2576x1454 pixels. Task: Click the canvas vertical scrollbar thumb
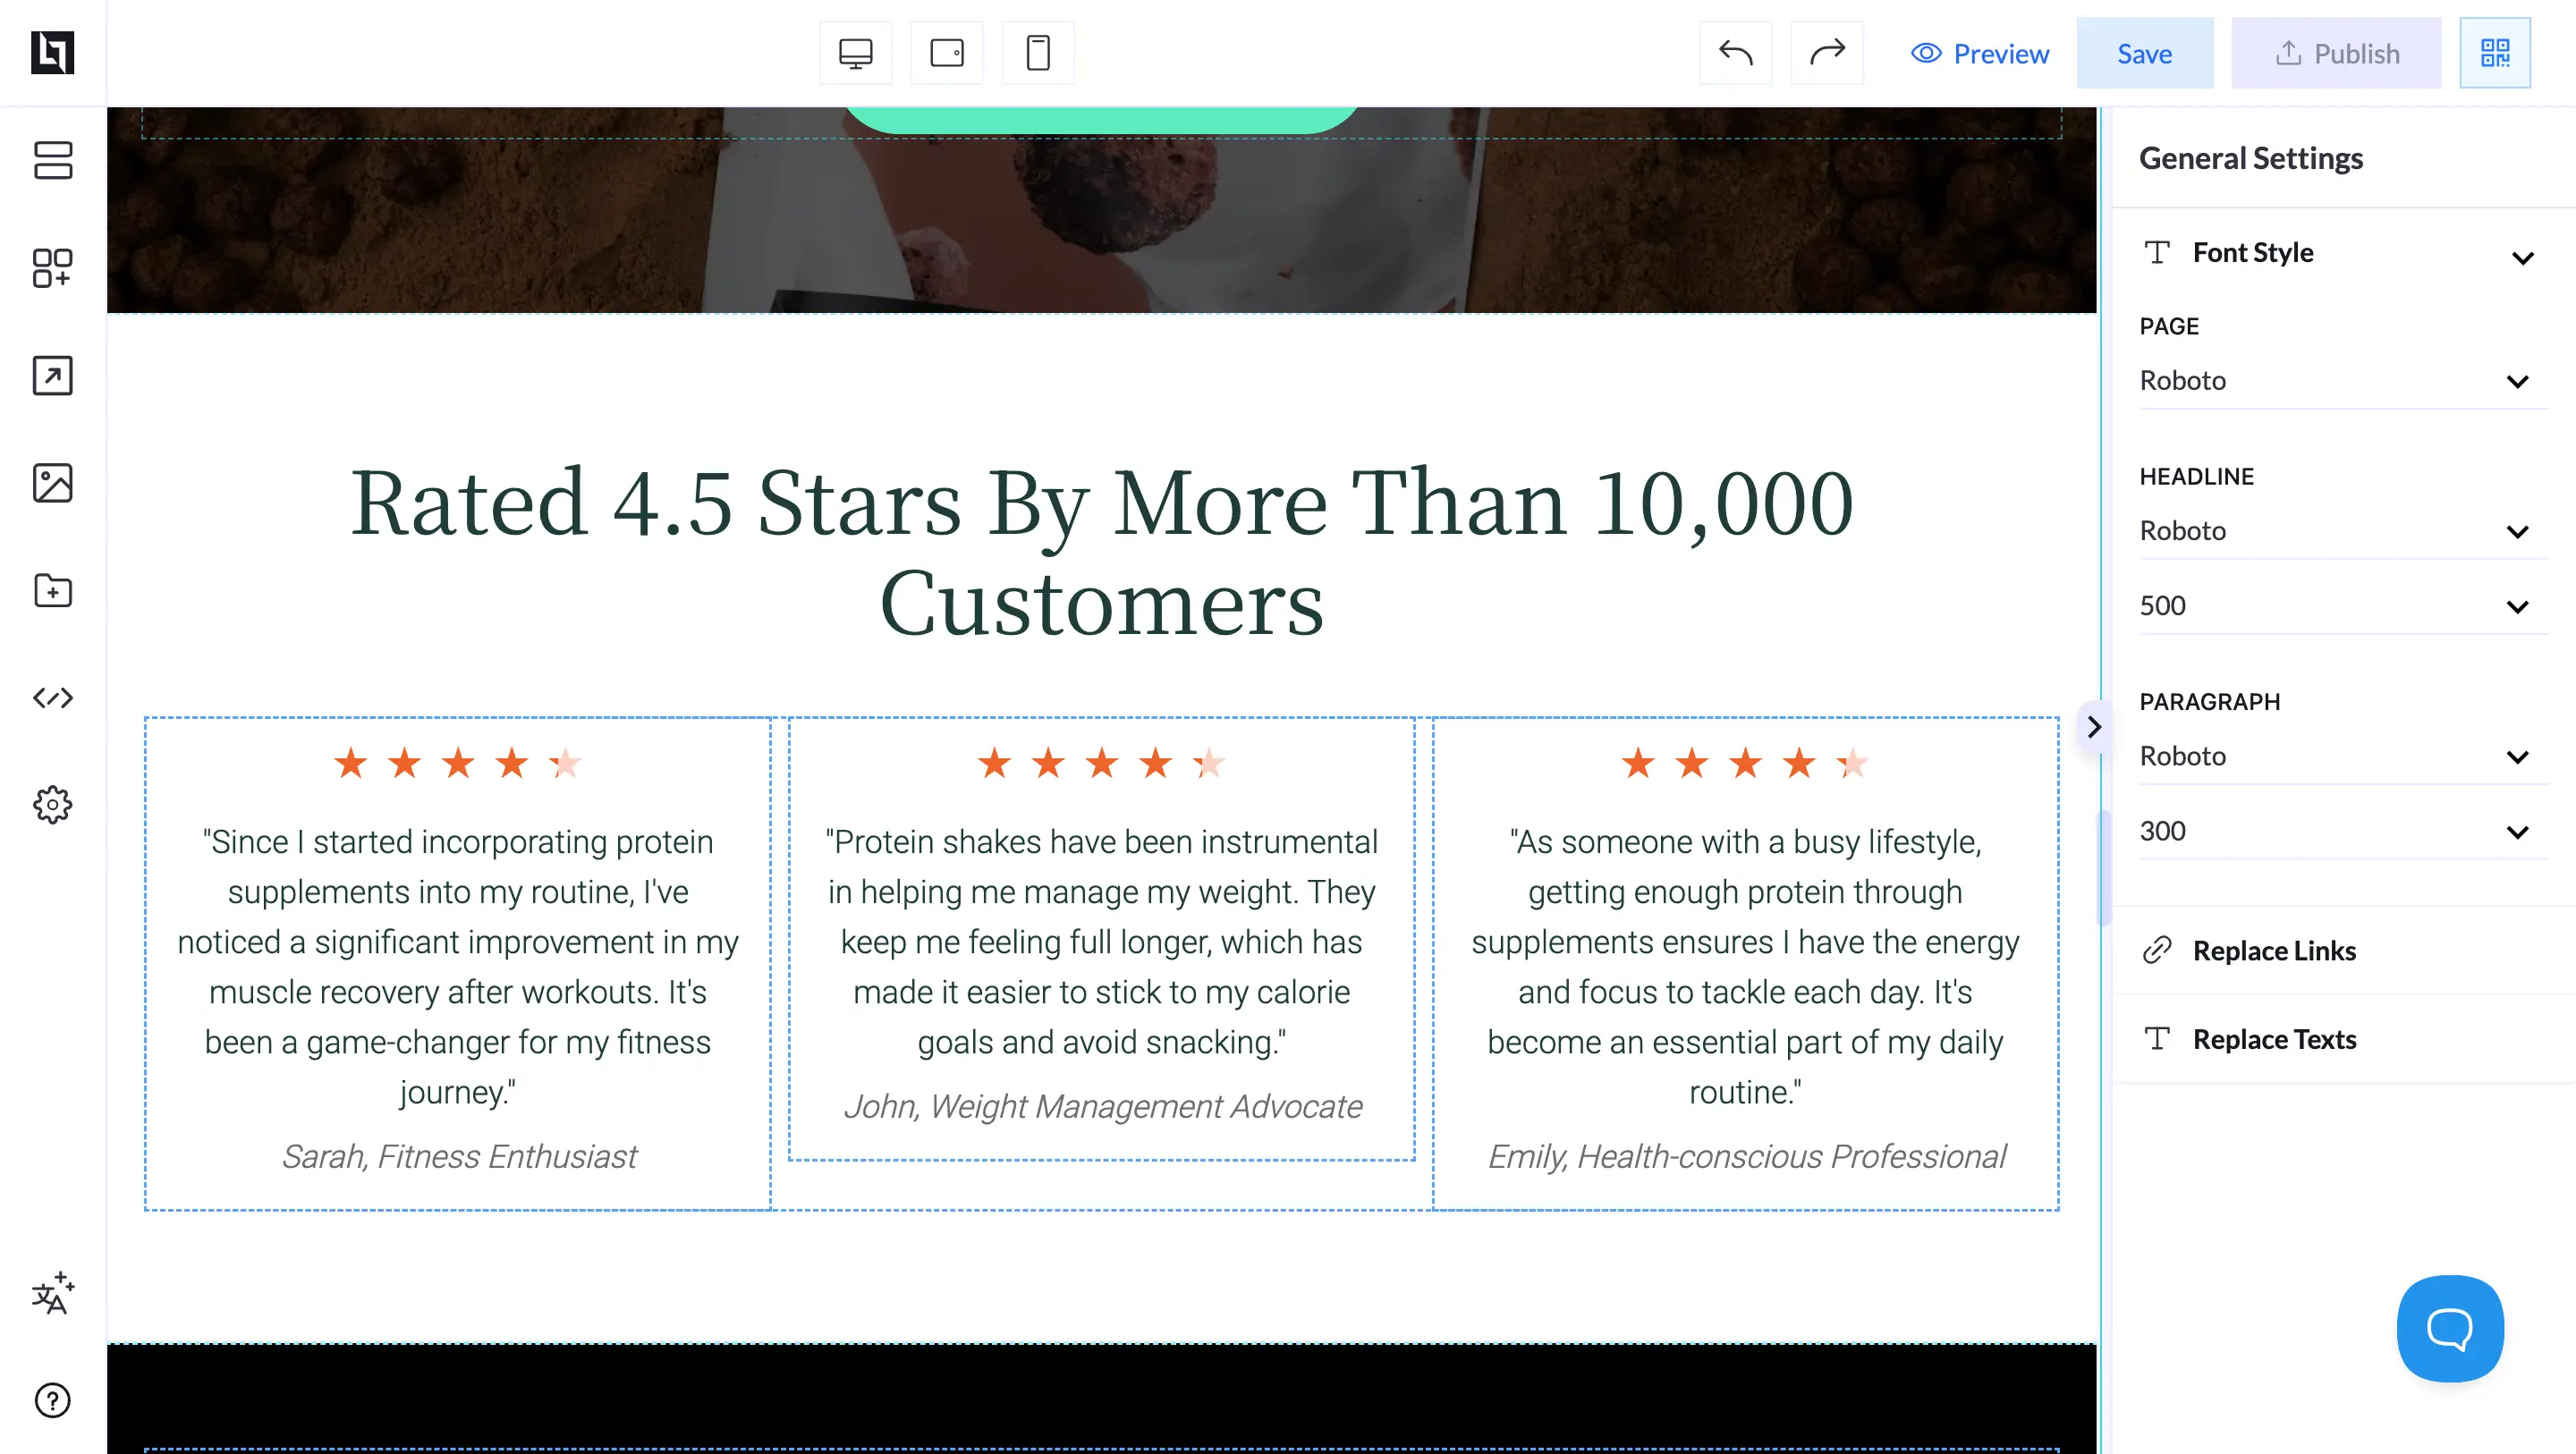[2102, 868]
